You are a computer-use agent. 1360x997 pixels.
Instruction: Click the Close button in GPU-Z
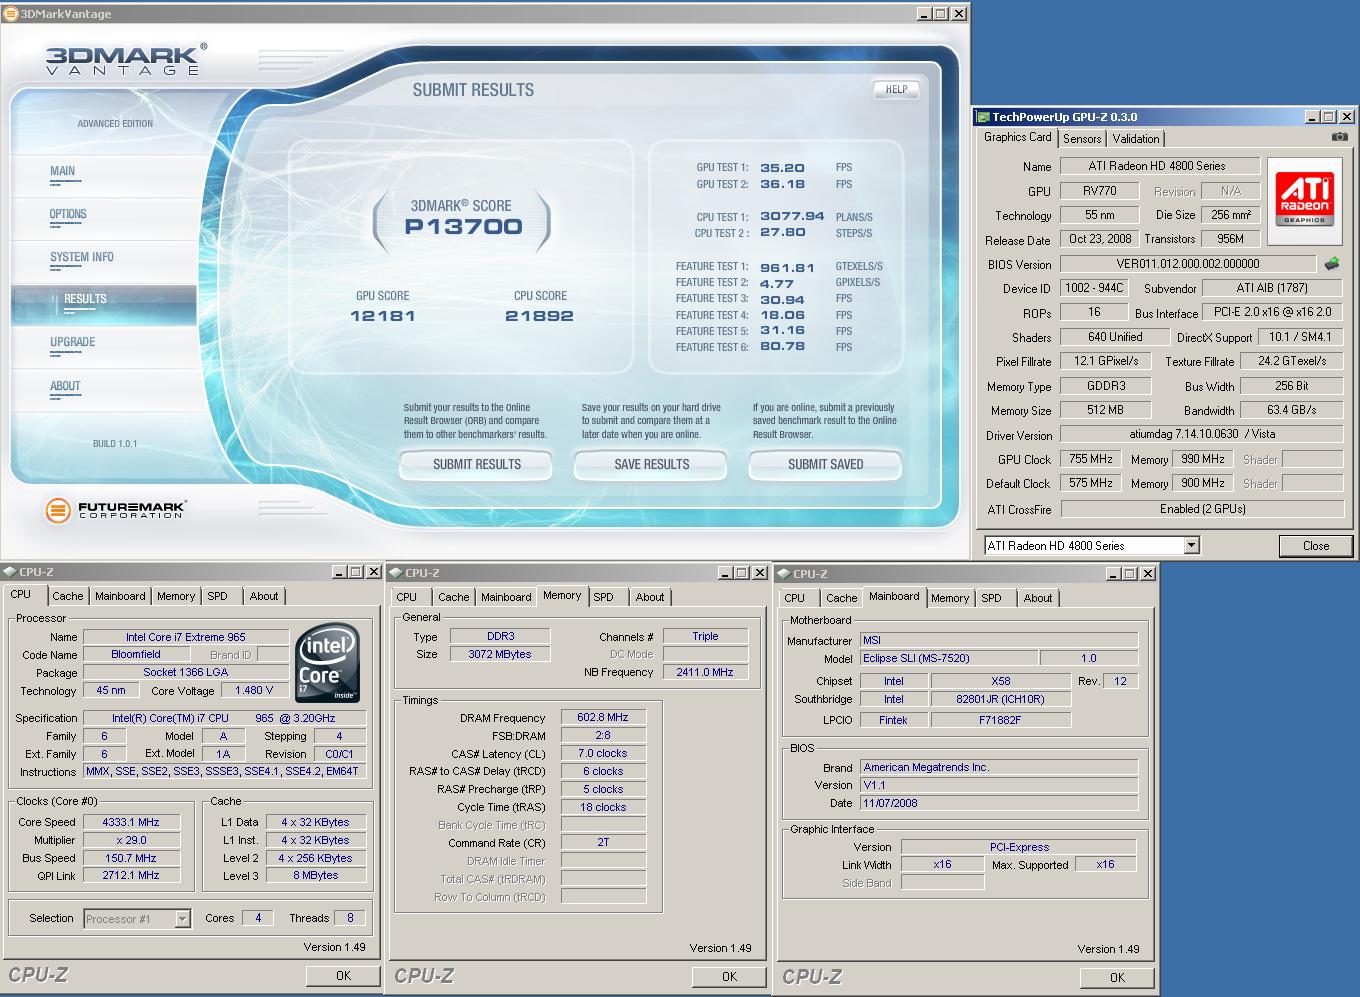click(1316, 546)
